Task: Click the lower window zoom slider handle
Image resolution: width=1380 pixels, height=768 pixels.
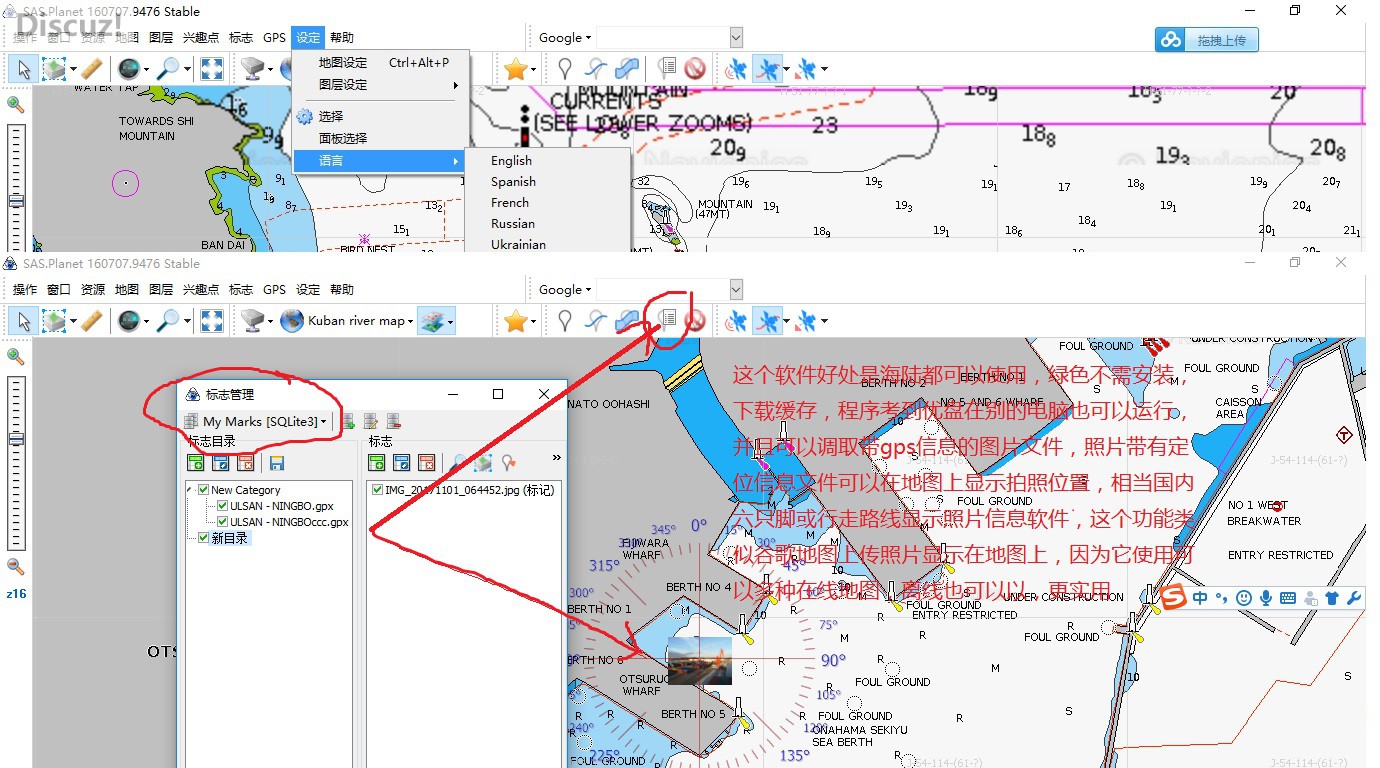Action: click(15, 439)
